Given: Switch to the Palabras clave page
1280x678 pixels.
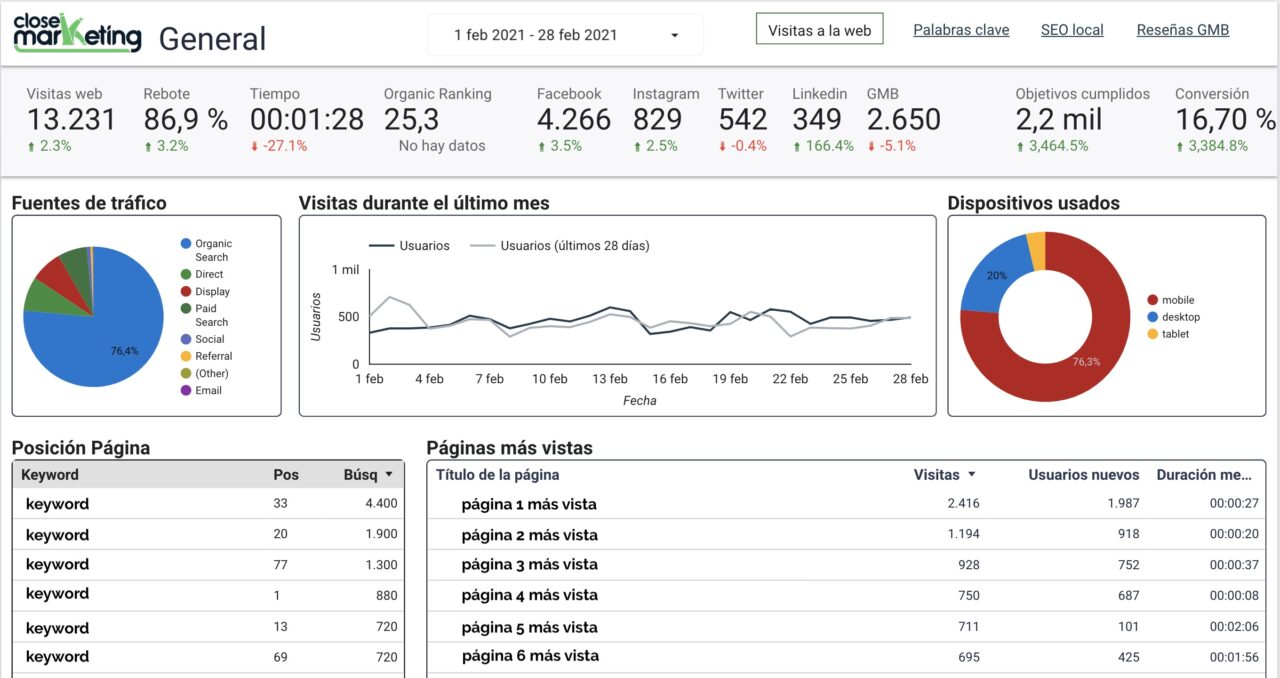Looking at the screenshot, I should 960,29.
